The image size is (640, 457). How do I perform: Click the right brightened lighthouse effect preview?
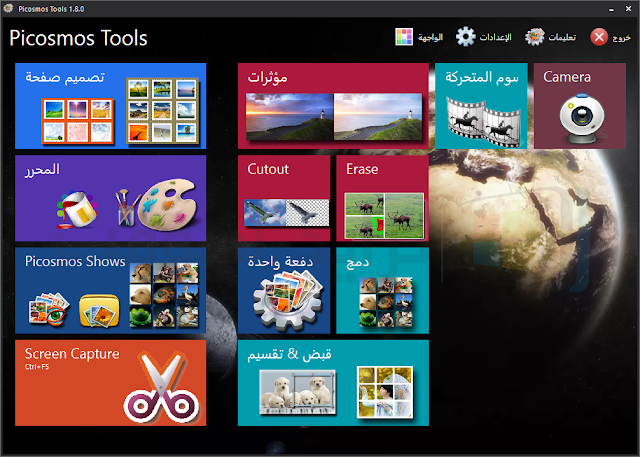pos(378,117)
